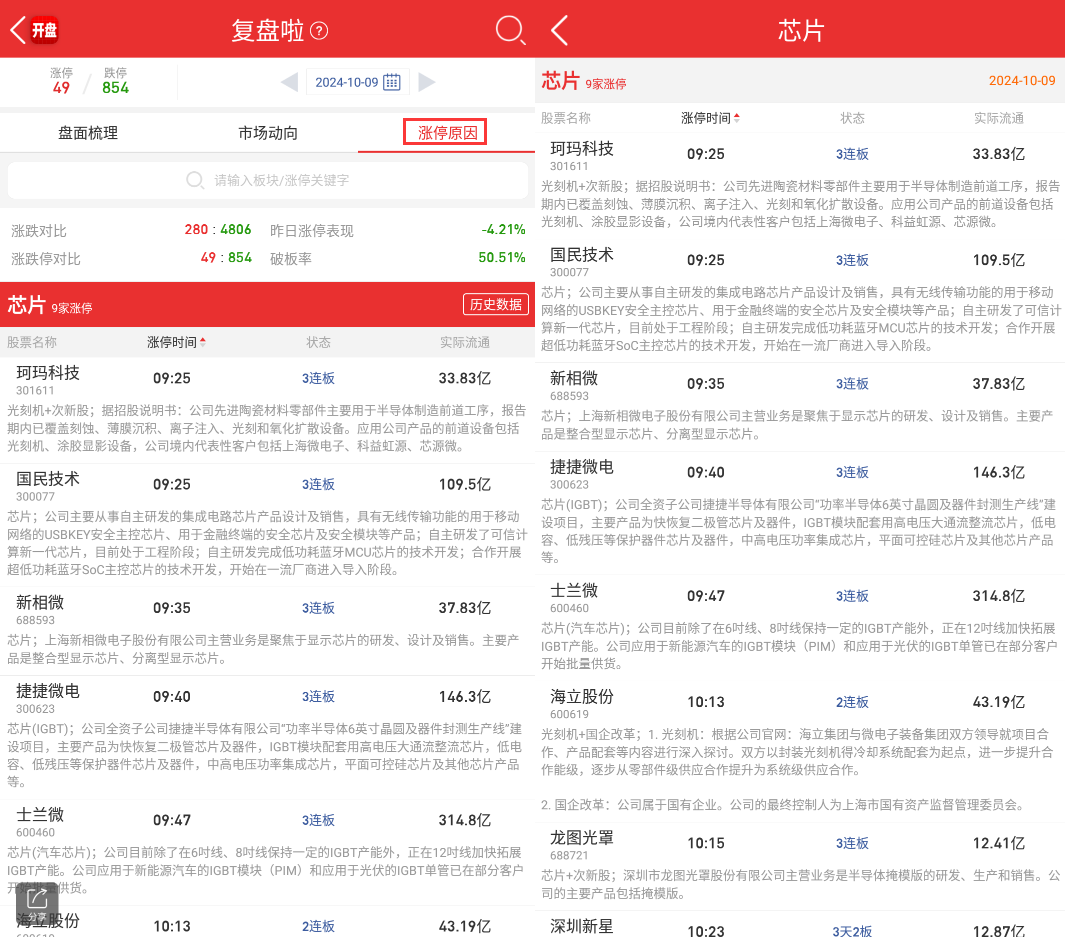Tap 3天2板 status of 深圳新星
This screenshot has width=1065, height=937.
(x=852, y=931)
